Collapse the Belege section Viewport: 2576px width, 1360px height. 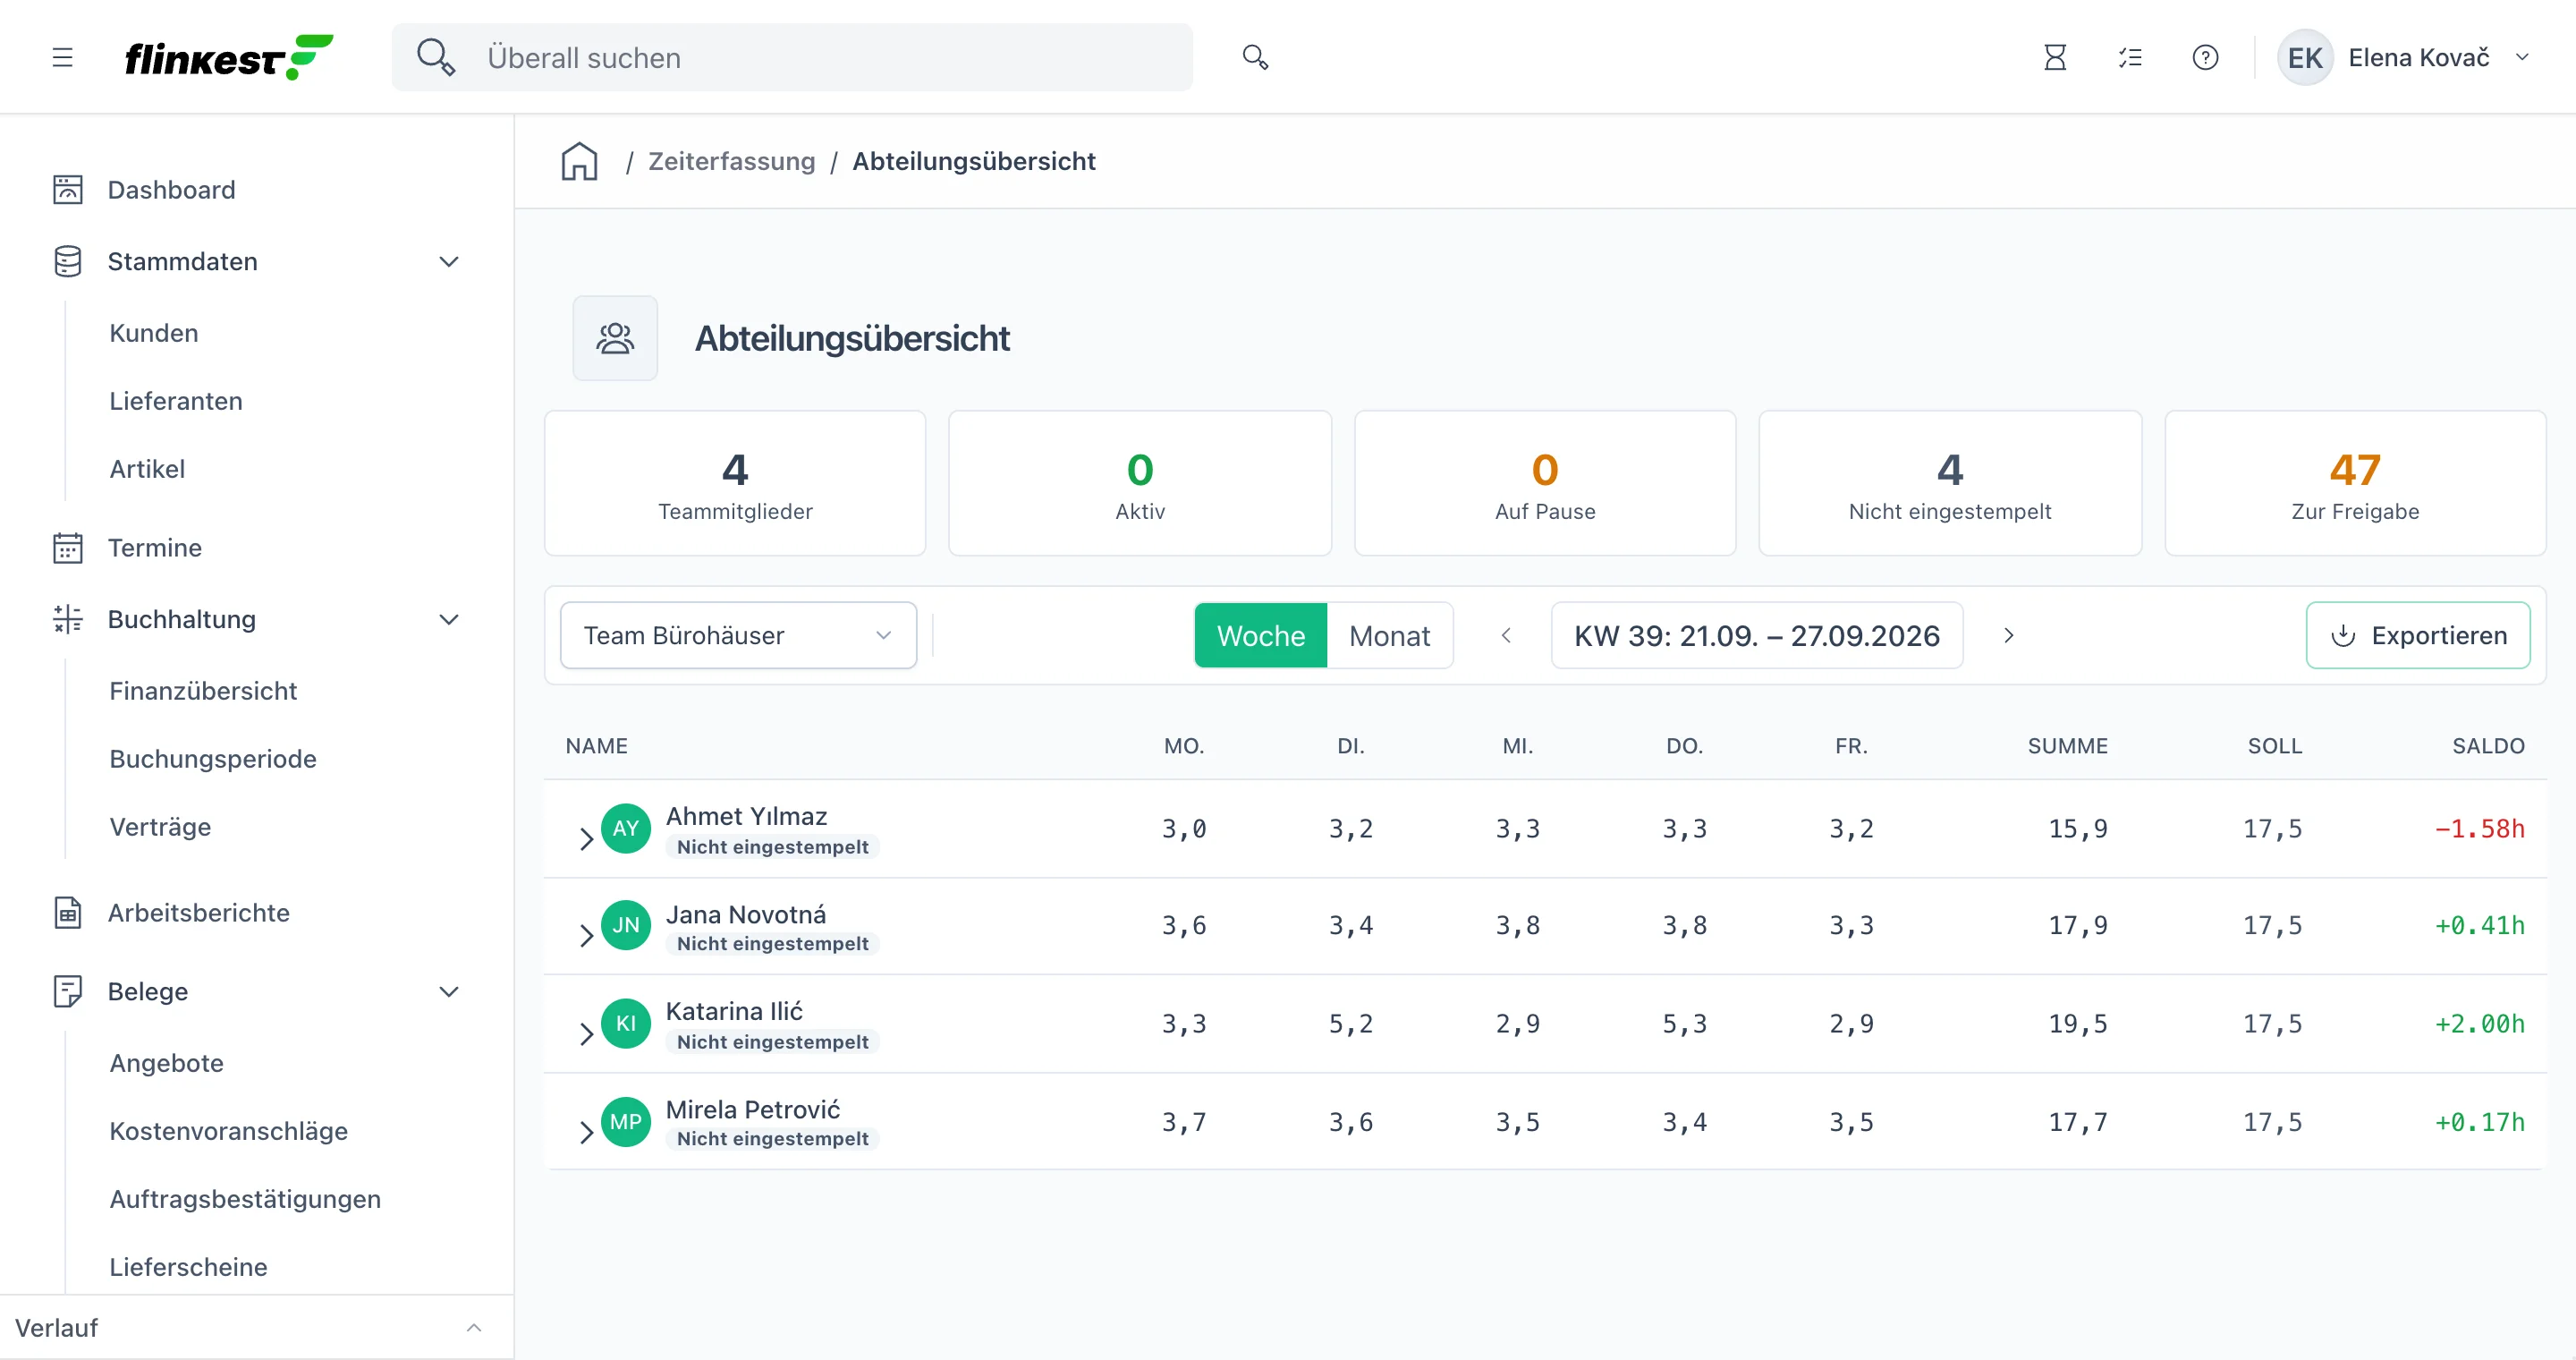click(449, 992)
